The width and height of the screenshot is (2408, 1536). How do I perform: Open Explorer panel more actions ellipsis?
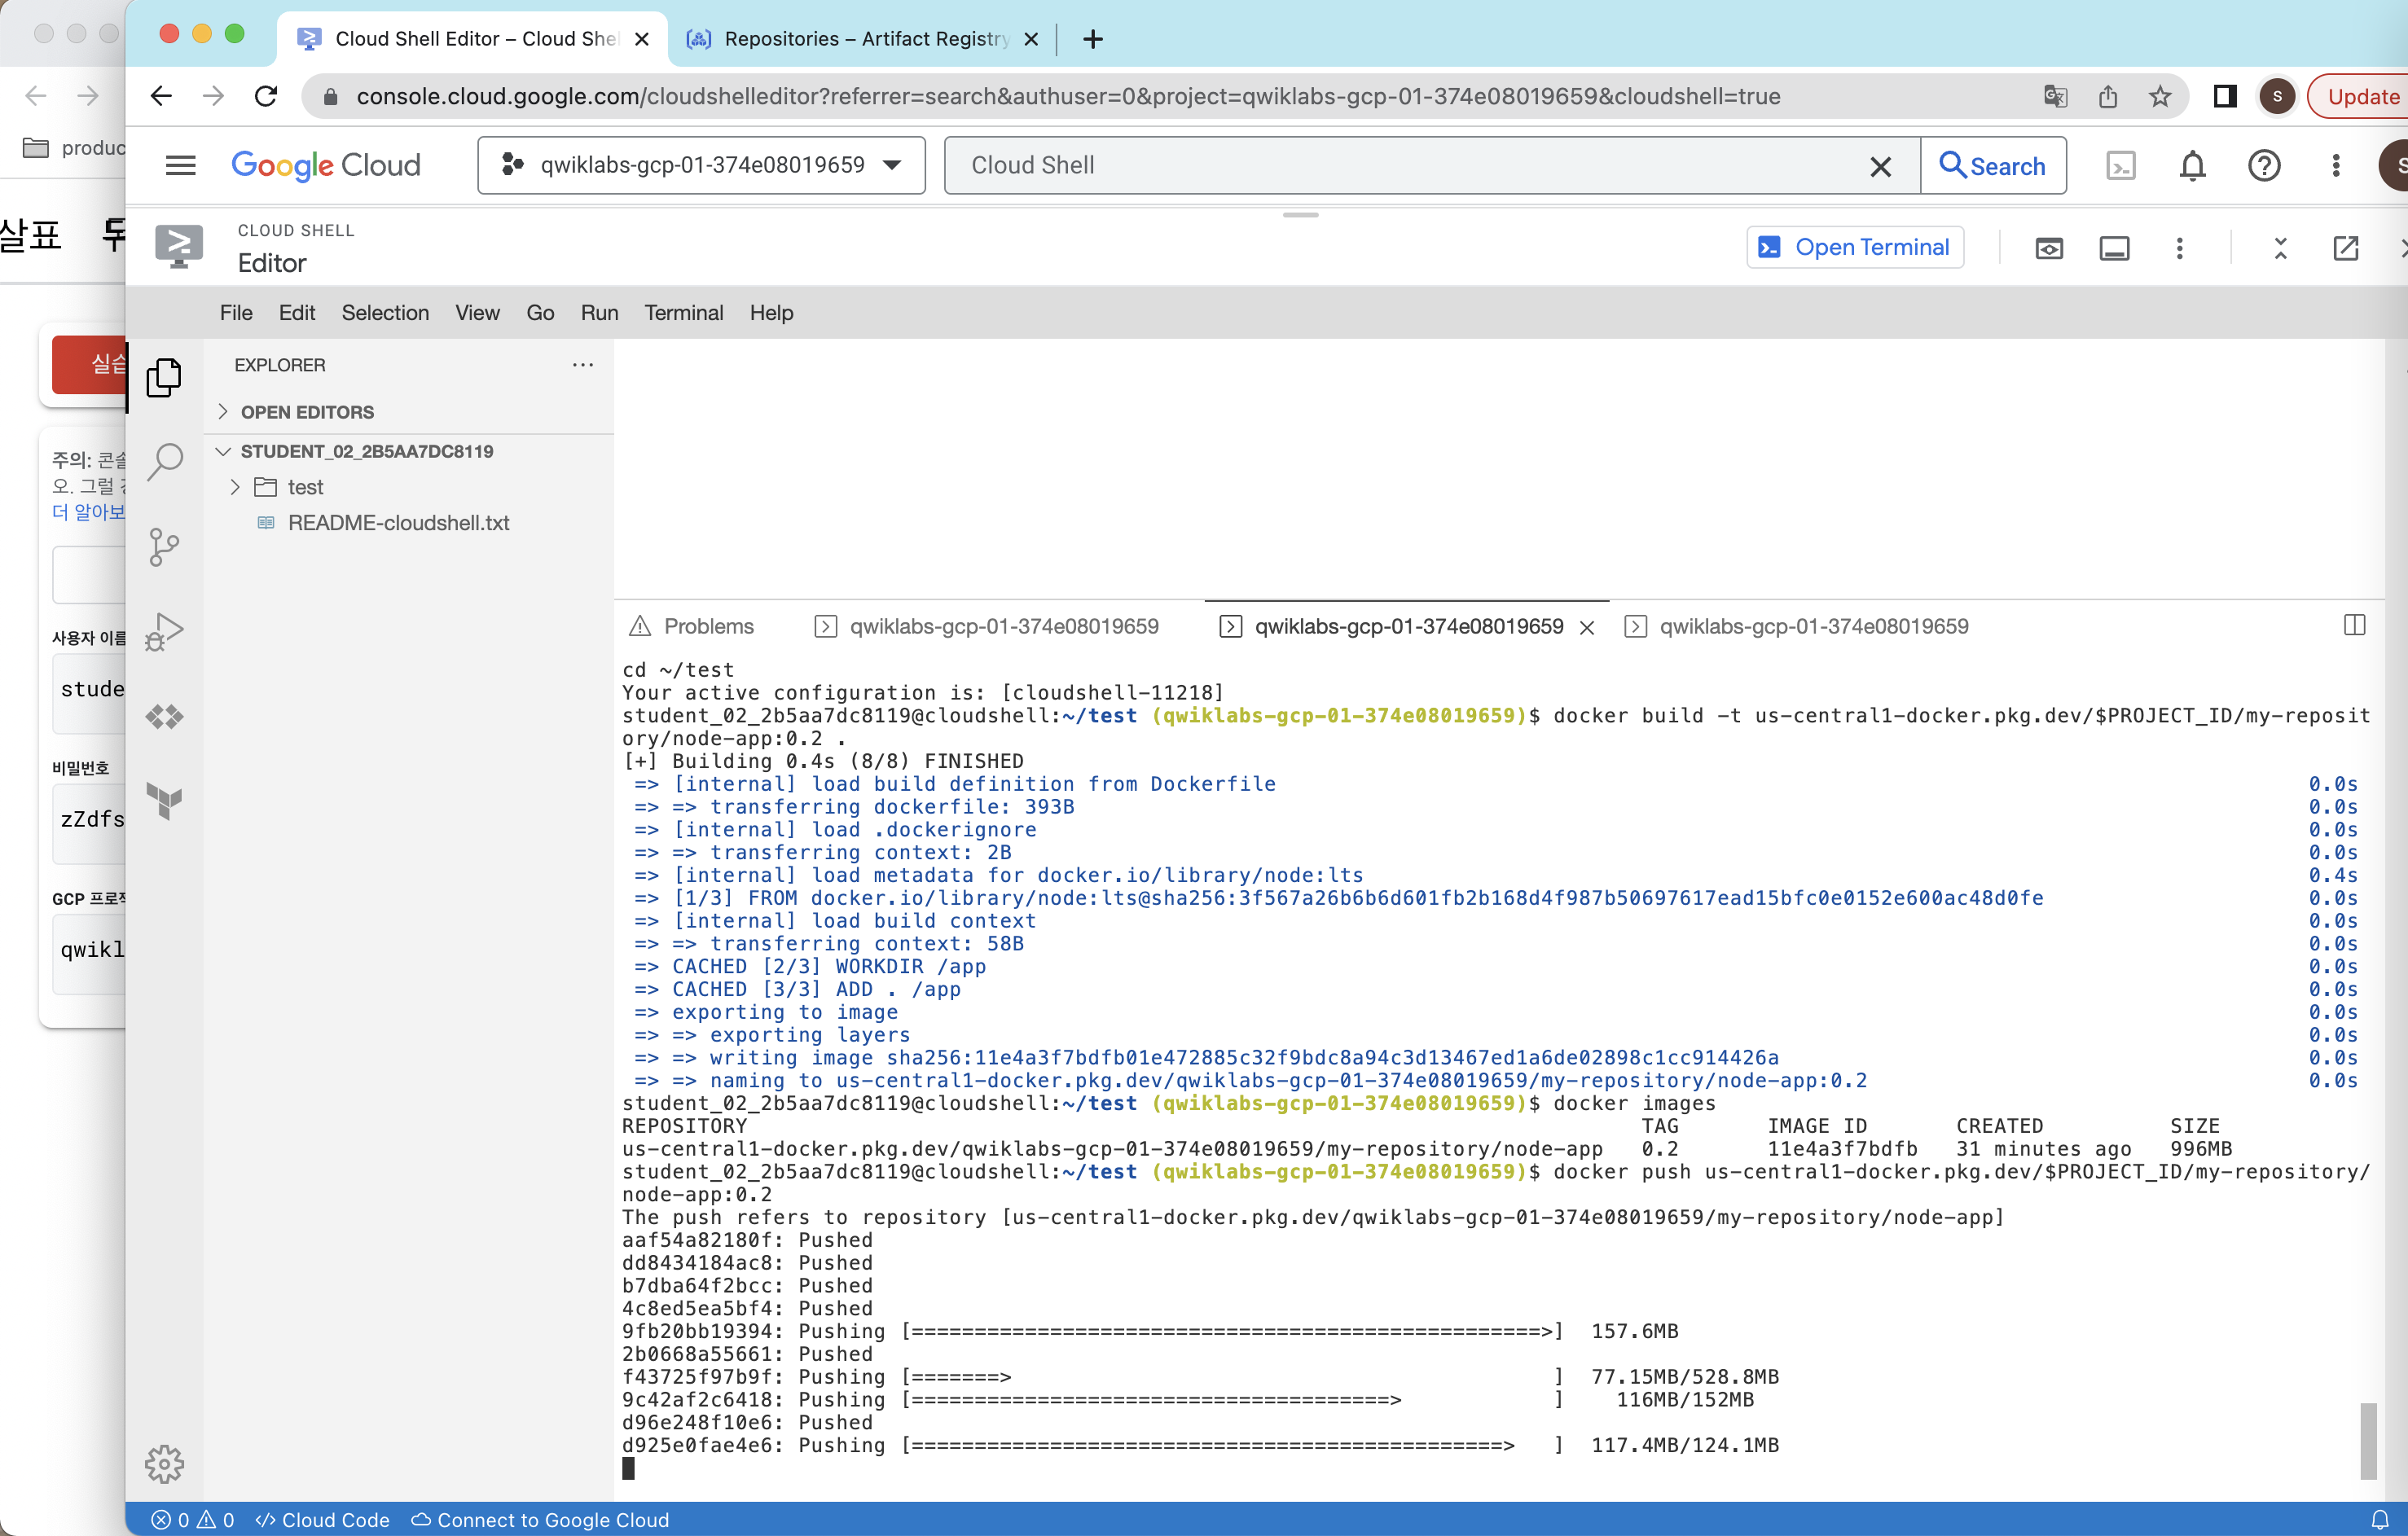tap(583, 365)
